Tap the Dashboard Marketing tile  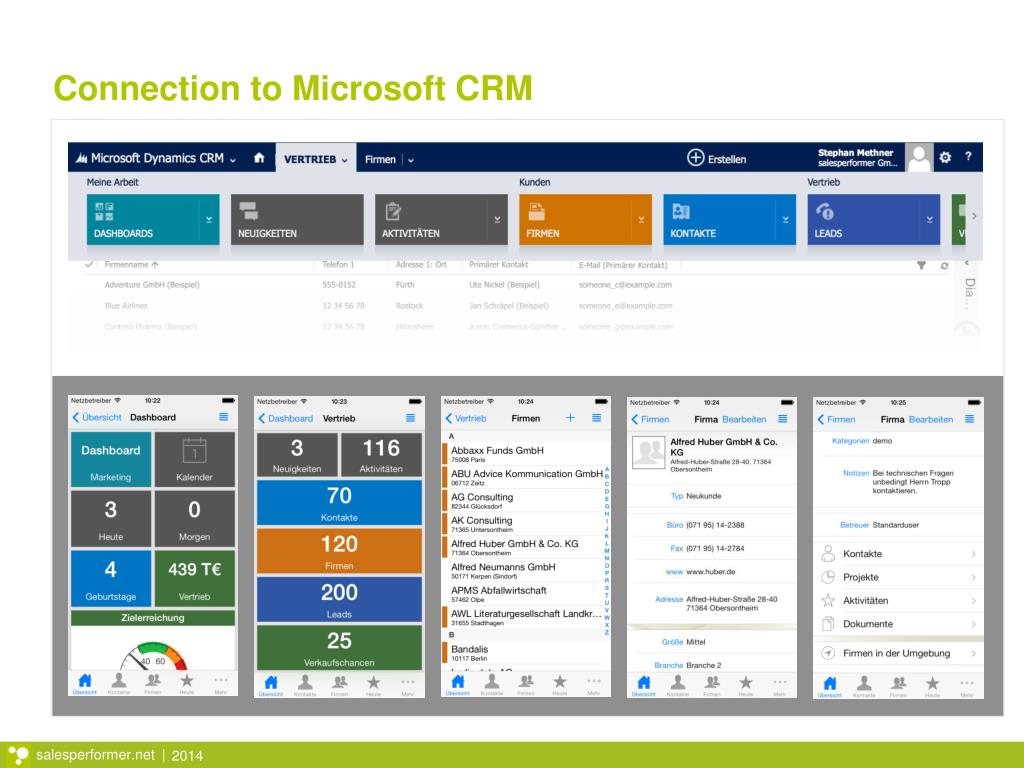coord(111,460)
